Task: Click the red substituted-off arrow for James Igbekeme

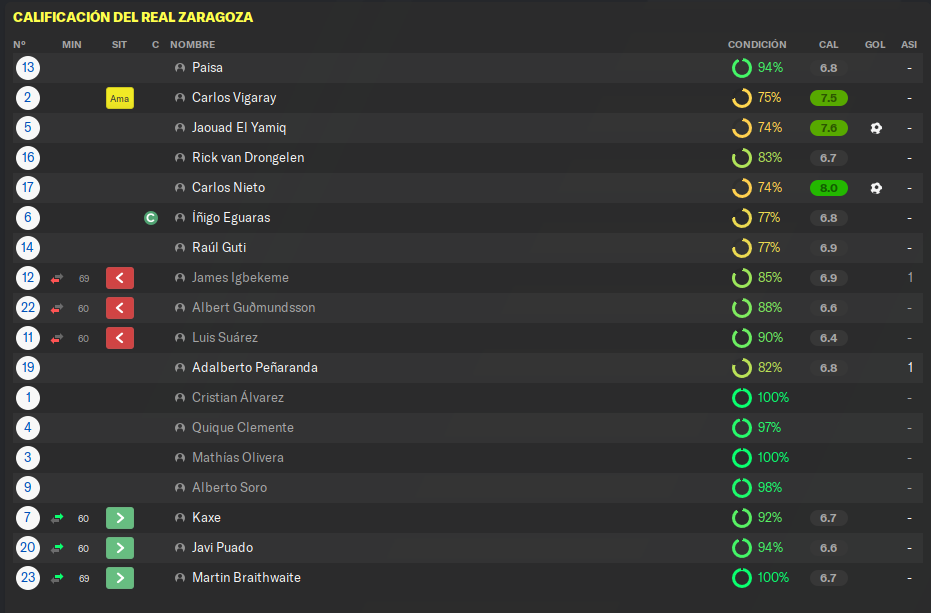Action: coord(120,278)
